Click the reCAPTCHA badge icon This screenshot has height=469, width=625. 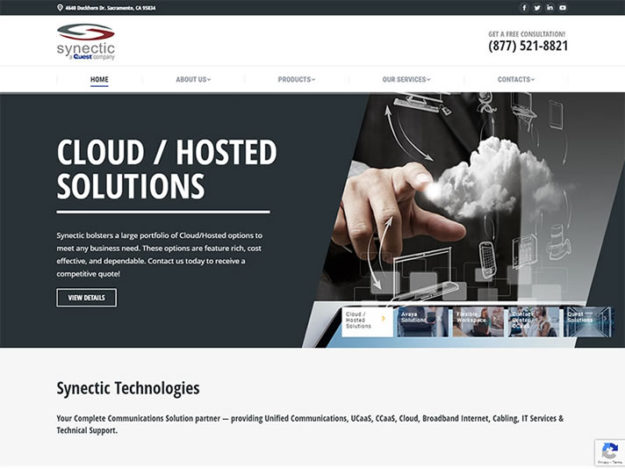pos(610,452)
